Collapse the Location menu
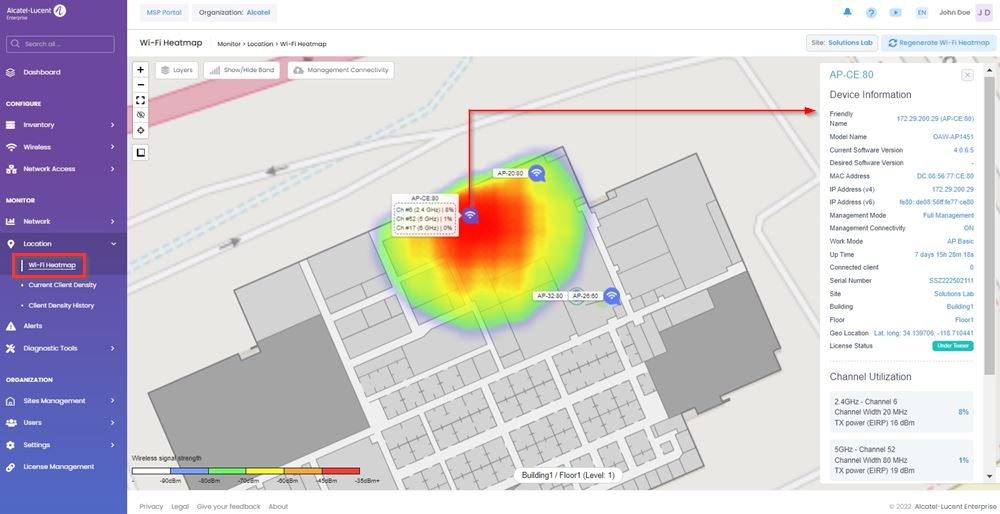Image resolution: width=1000 pixels, height=514 pixels. pos(61,244)
